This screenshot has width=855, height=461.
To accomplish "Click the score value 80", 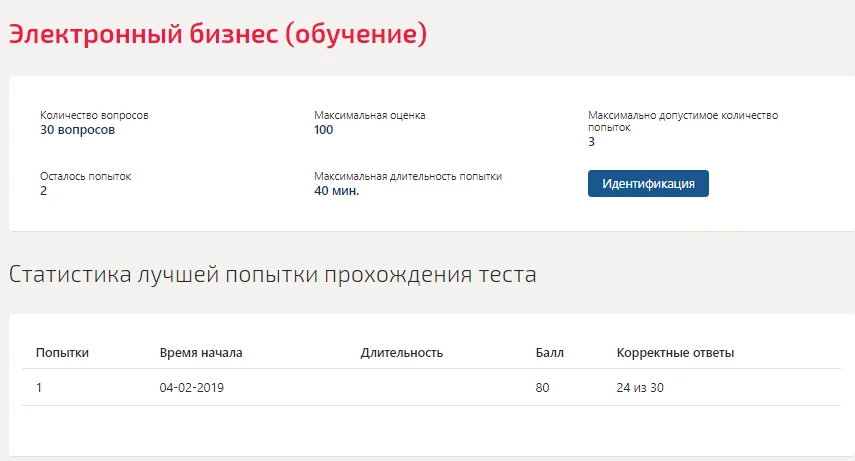I will tap(542, 388).
